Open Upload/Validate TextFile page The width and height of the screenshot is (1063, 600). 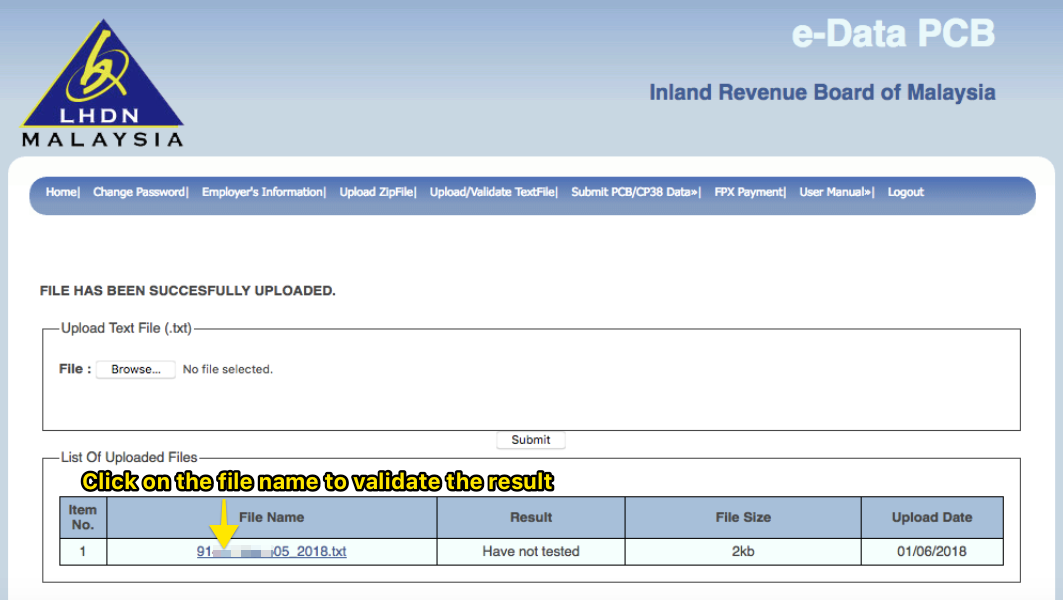tap(492, 192)
